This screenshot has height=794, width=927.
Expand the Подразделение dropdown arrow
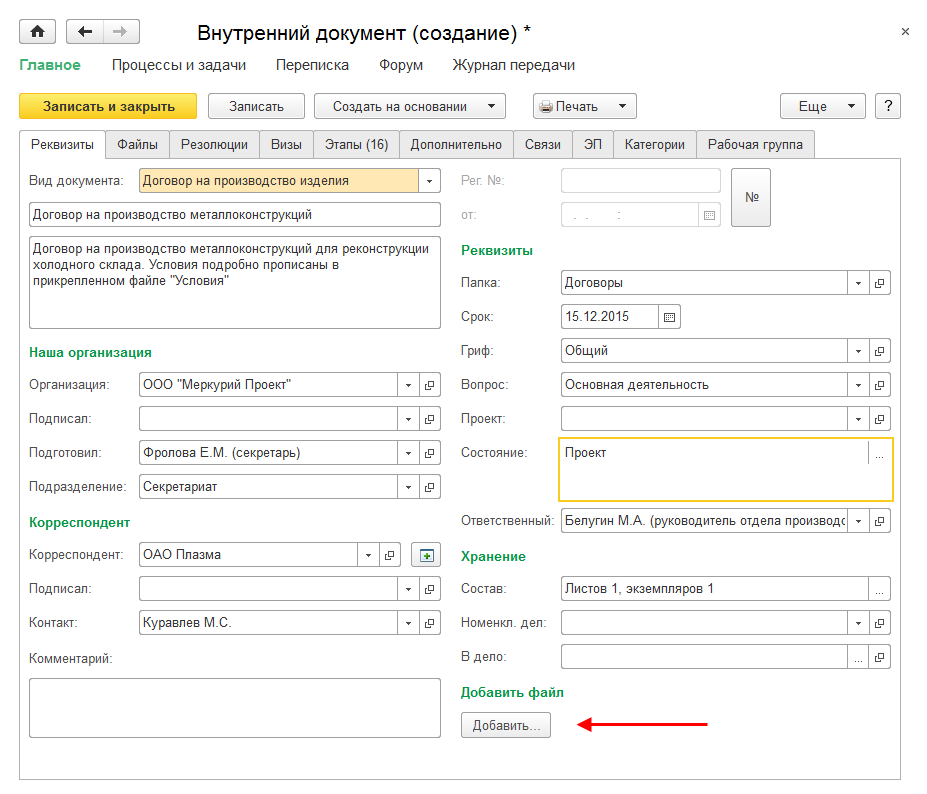[408, 487]
